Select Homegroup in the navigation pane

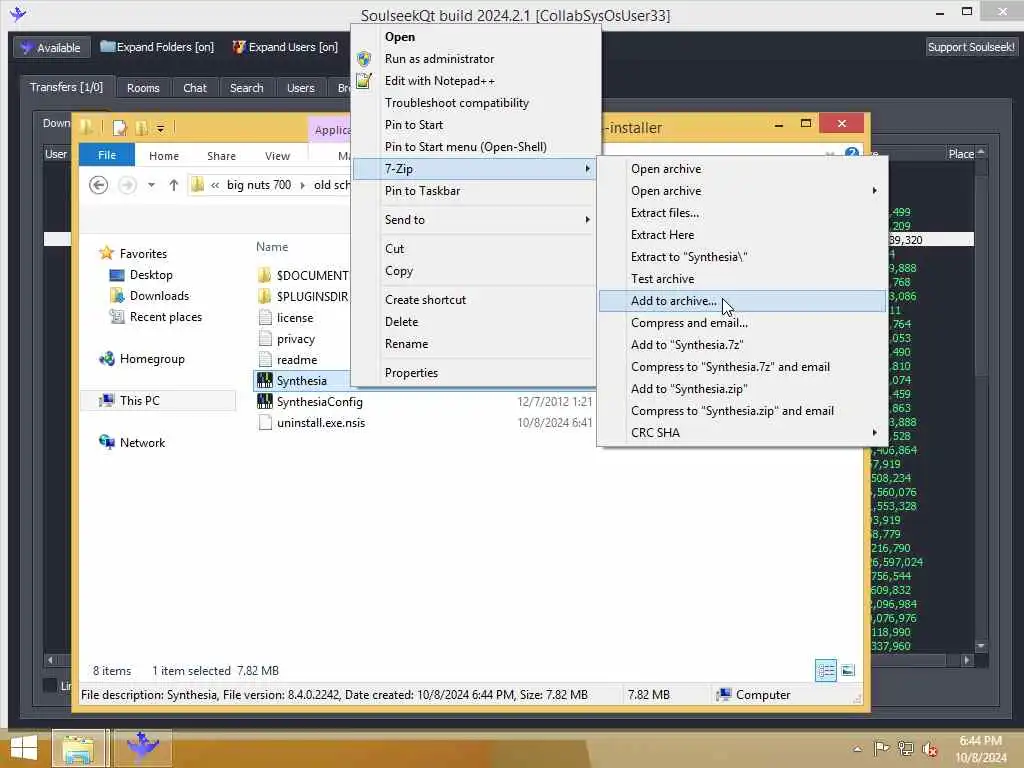[x=152, y=359]
